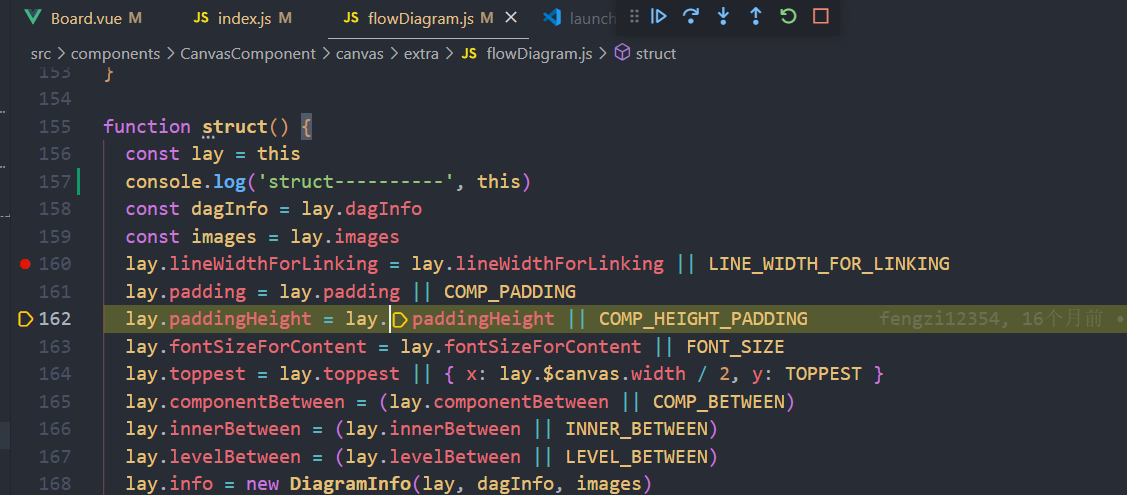This screenshot has width=1127, height=495.
Task: Close the flowDiagram.js tab
Action: click(511, 18)
